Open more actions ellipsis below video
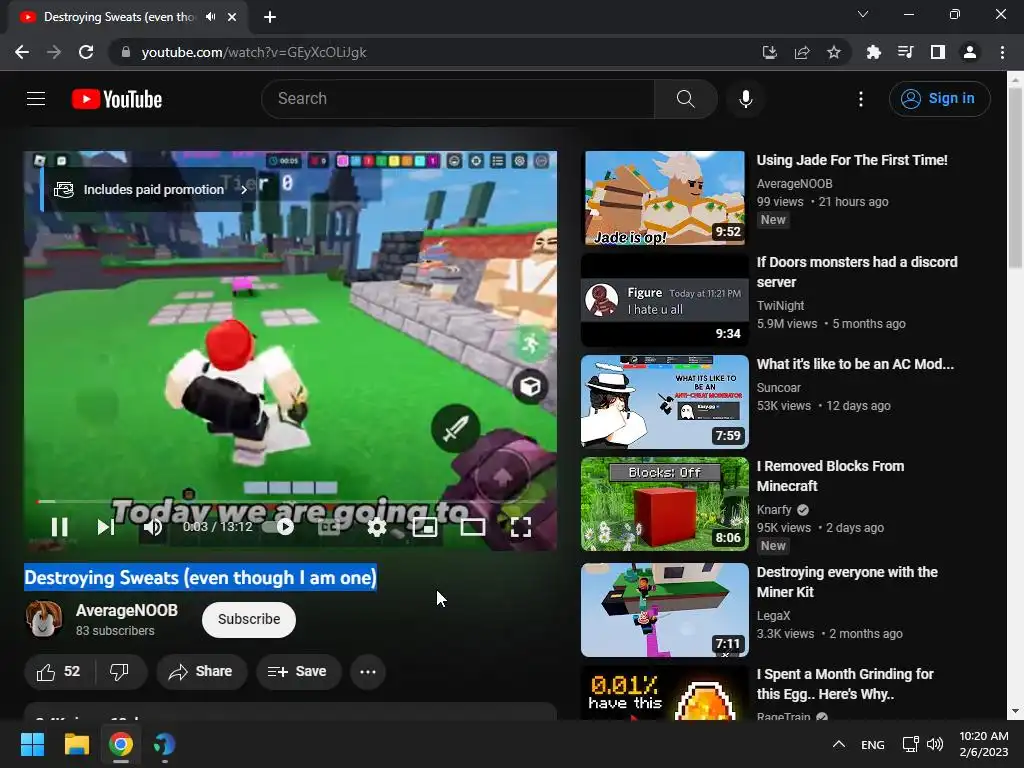1024x768 pixels. 368,671
